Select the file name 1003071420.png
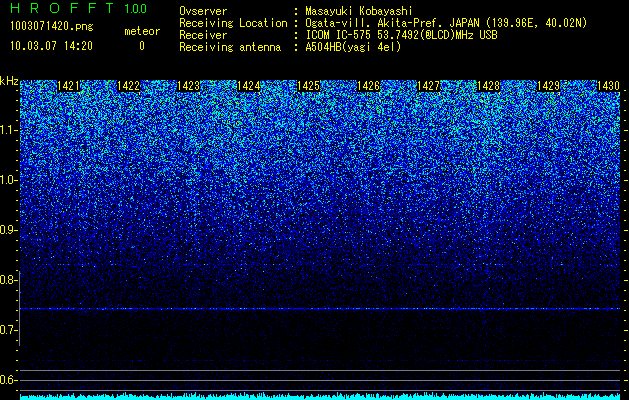The height and width of the screenshot is (400, 629). click(52, 27)
